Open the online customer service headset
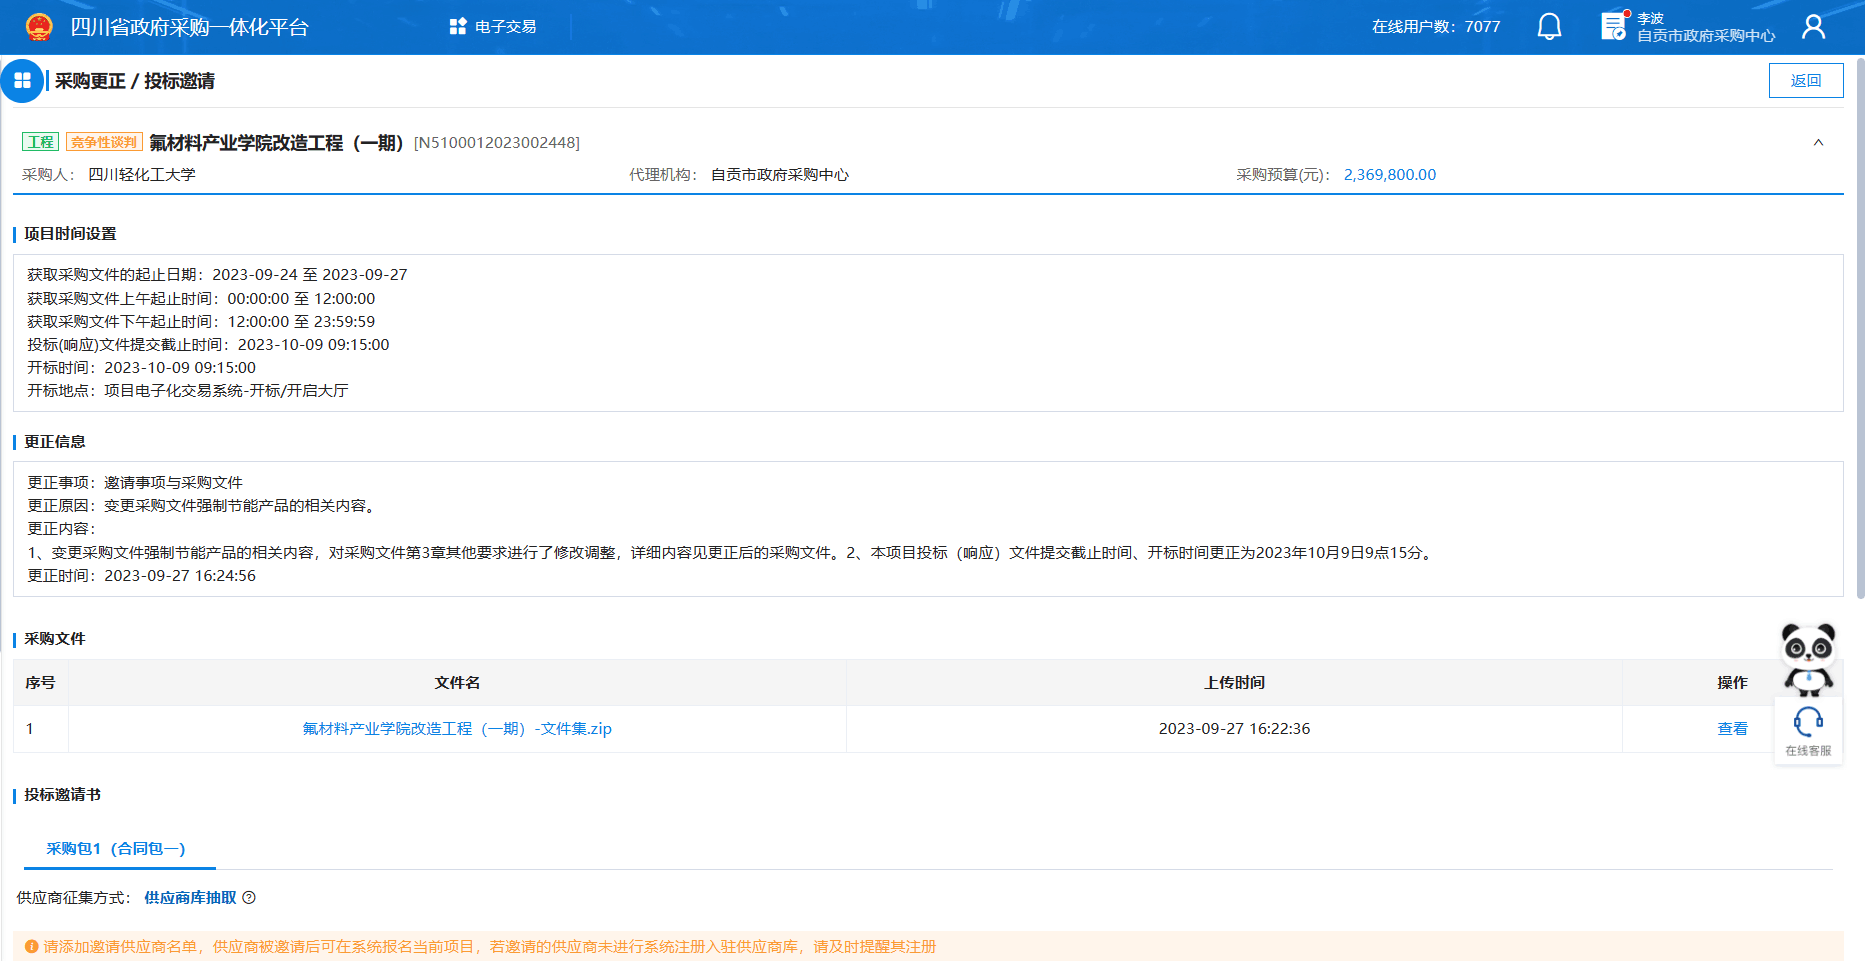 click(x=1808, y=730)
